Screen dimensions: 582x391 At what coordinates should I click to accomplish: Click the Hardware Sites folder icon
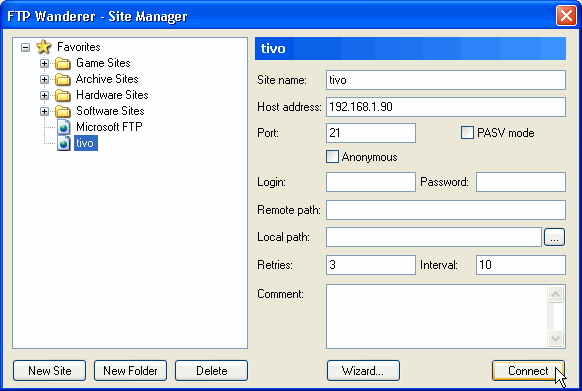point(63,95)
